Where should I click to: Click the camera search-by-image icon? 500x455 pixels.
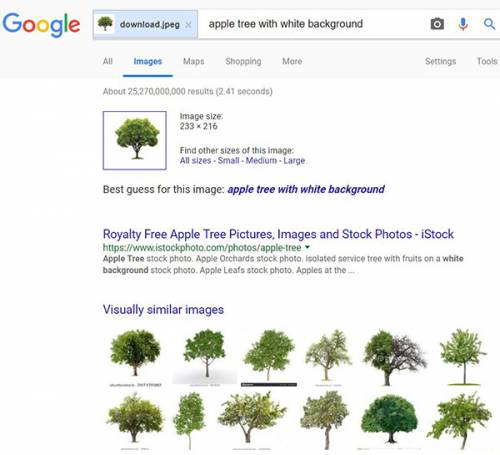[x=437, y=24]
